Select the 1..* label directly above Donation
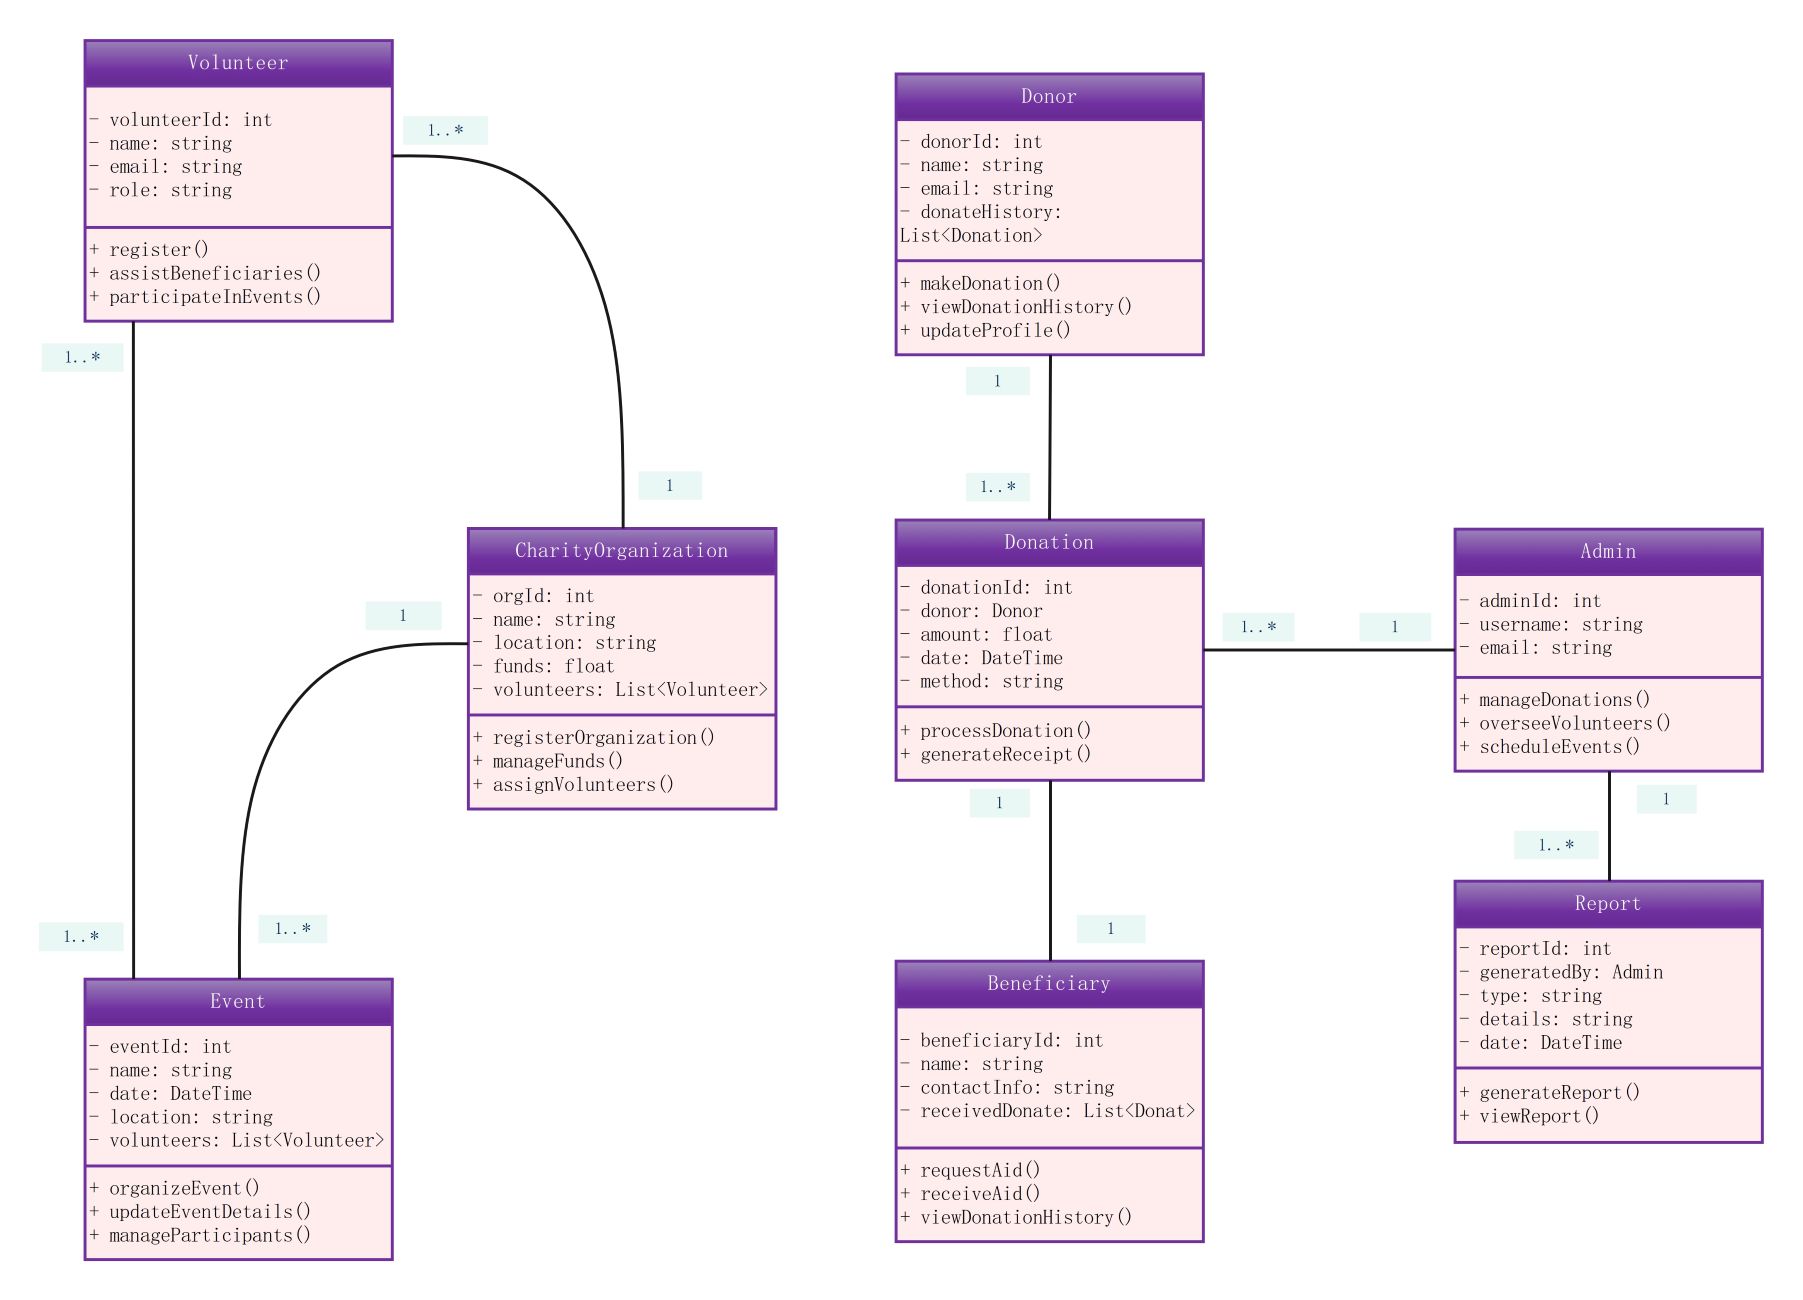This screenshot has width=1803, height=1300. [x=997, y=487]
